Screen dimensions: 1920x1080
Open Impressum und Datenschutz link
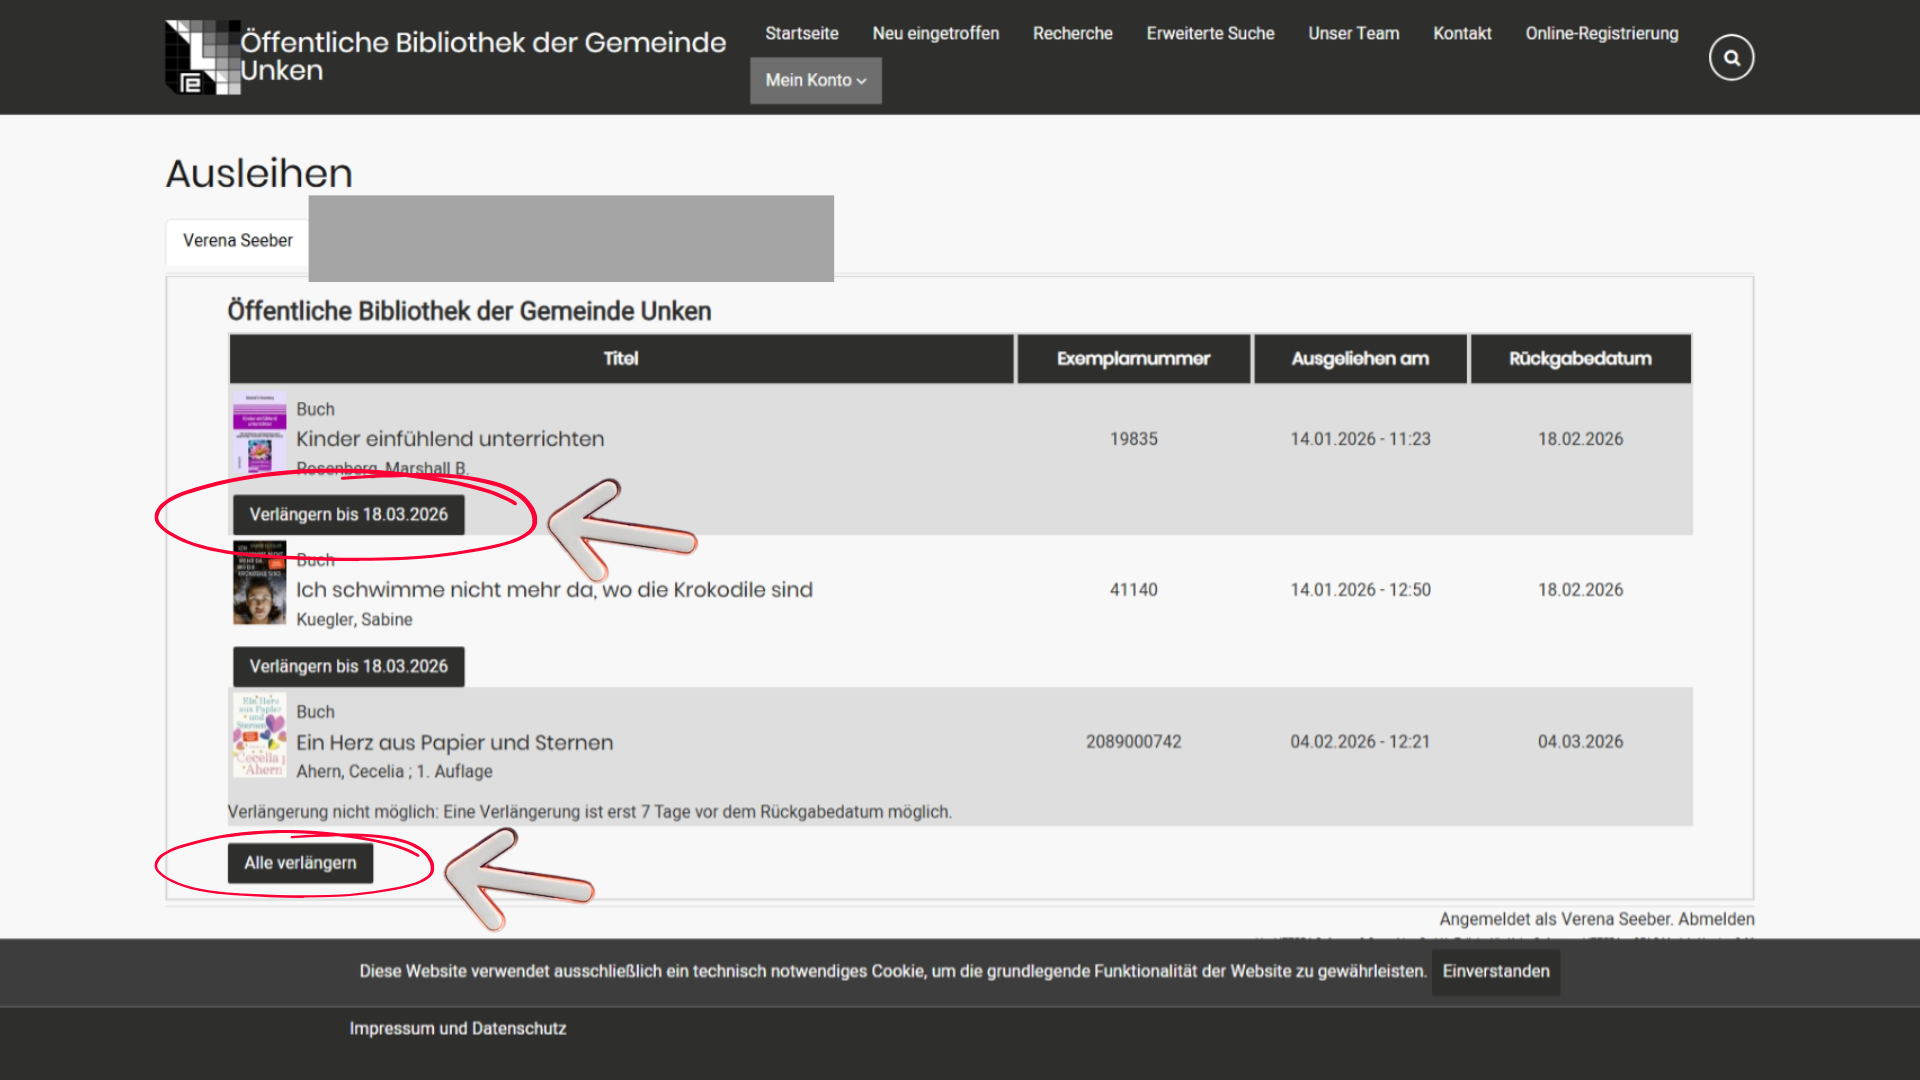[457, 1029]
